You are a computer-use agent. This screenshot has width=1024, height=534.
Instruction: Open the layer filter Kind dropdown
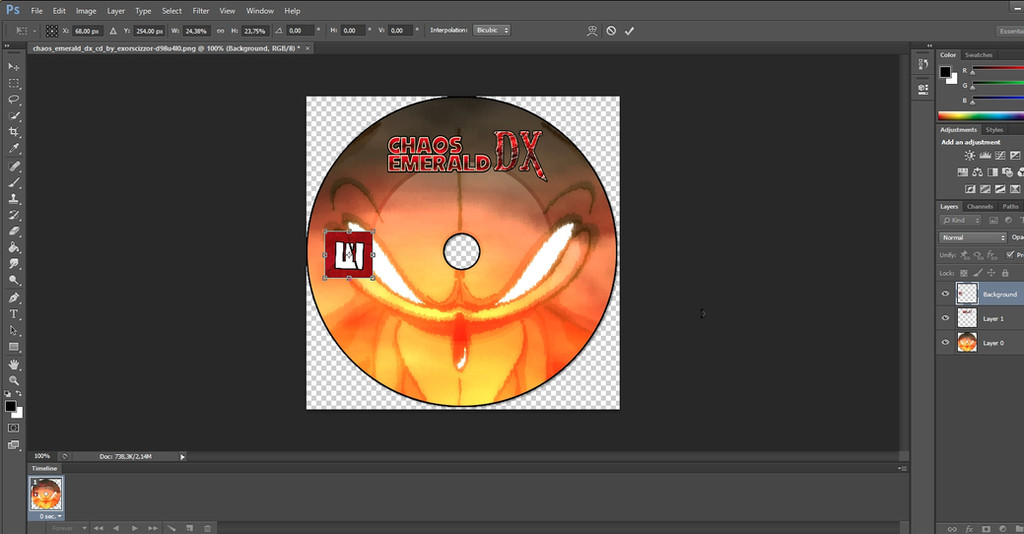(961, 221)
